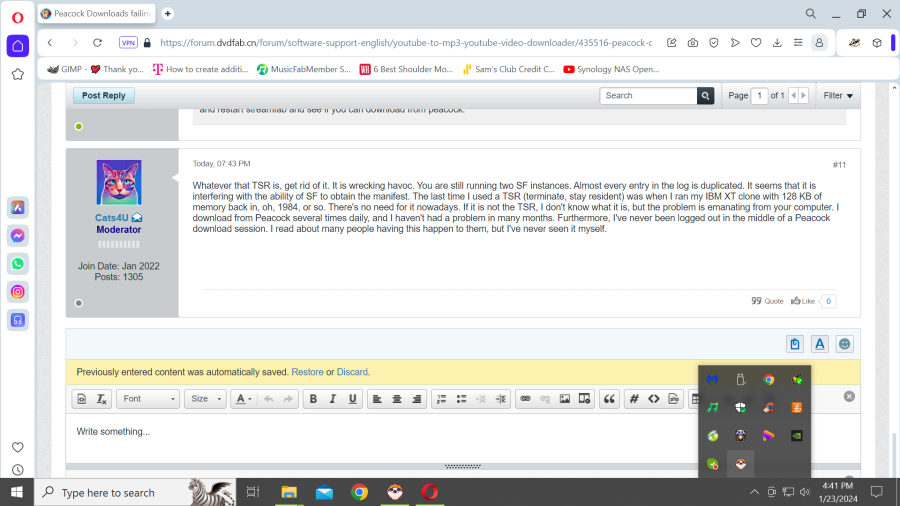Edit the page number field

759,96
